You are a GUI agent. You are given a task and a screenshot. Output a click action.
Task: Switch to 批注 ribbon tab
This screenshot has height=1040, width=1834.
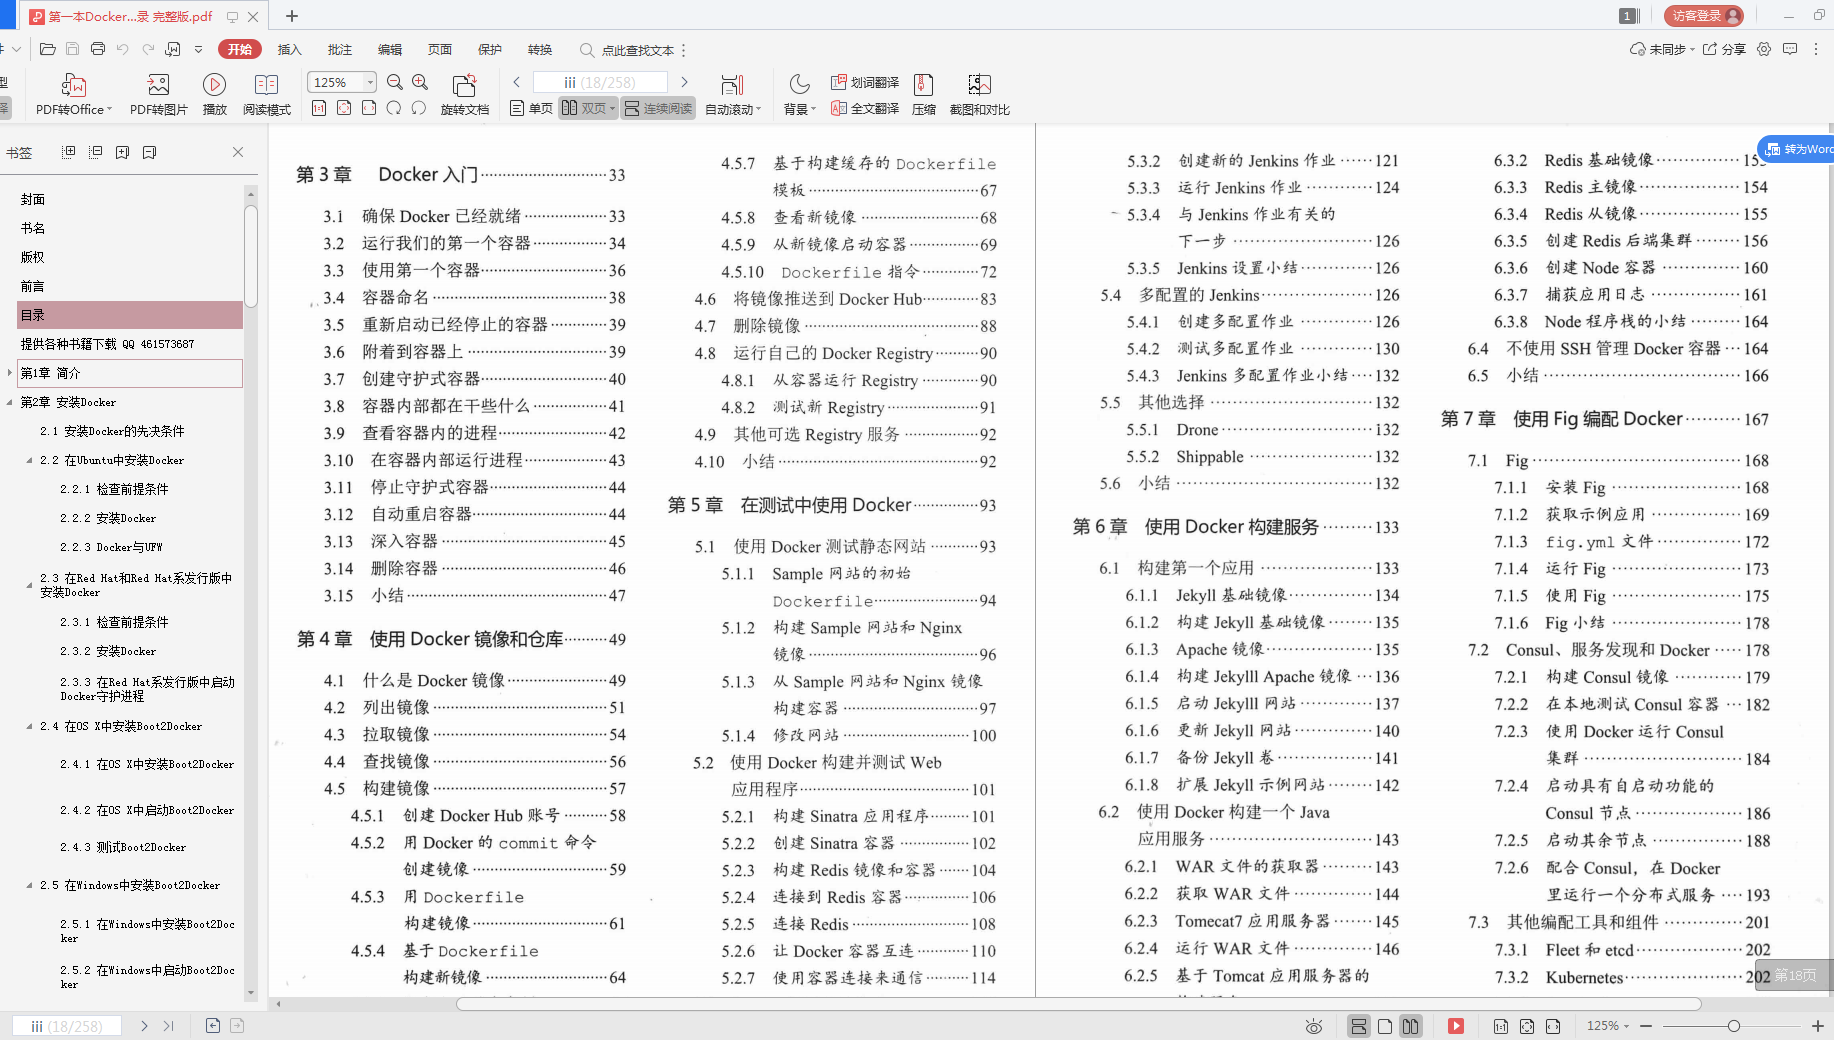[x=340, y=49]
